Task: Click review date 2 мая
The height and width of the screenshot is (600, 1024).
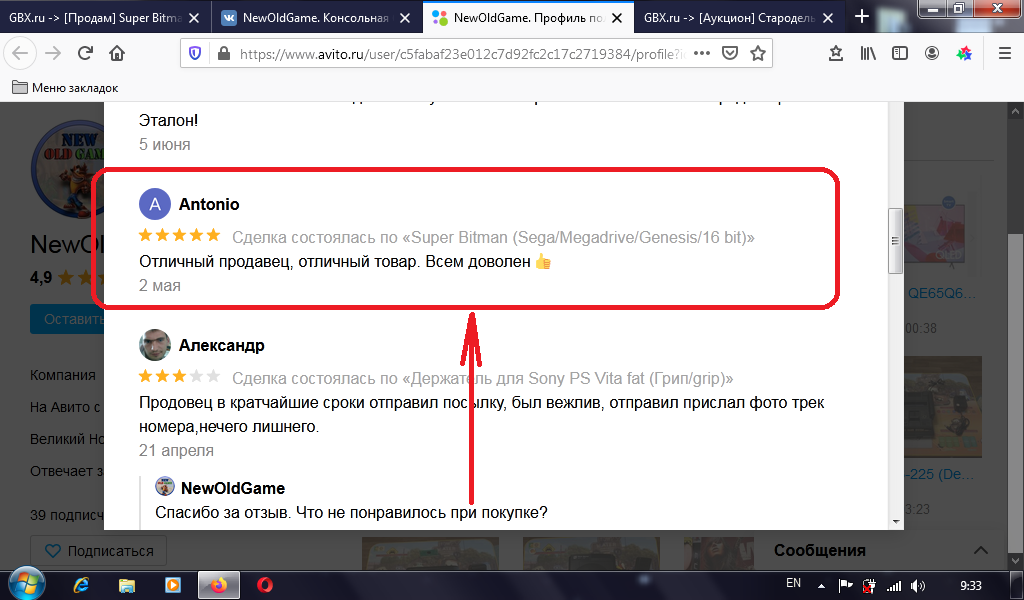Action: click(159, 285)
